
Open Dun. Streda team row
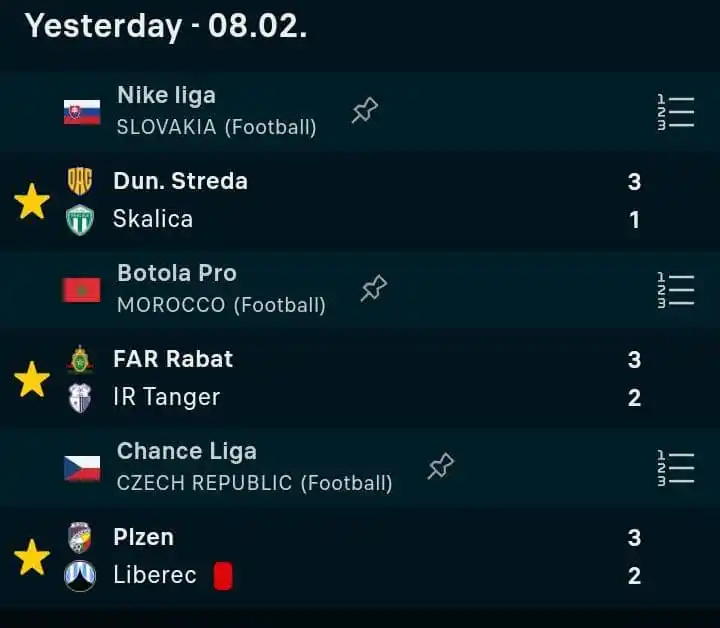354,181
